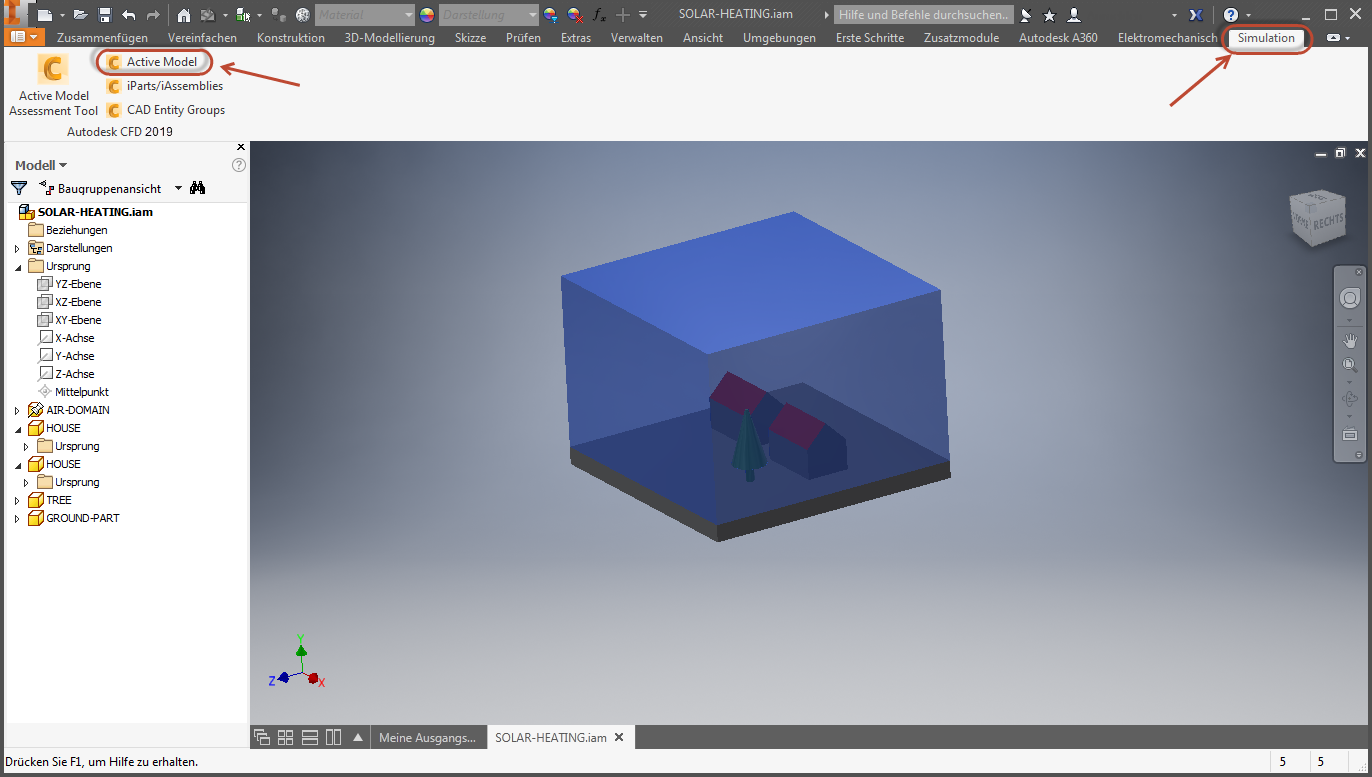The height and width of the screenshot is (777, 1372).
Task: Expand the GROUND-PART node
Action: [x=17, y=518]
